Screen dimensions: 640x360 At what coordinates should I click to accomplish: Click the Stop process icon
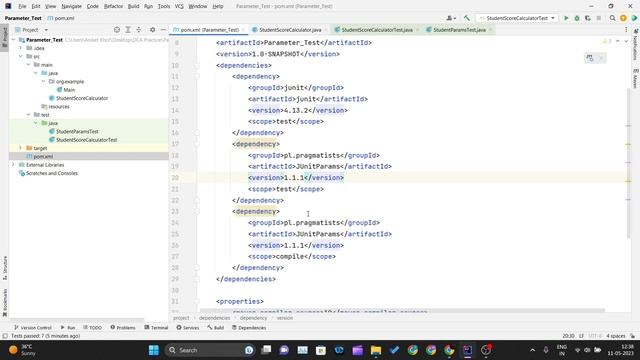pos(599,18)
